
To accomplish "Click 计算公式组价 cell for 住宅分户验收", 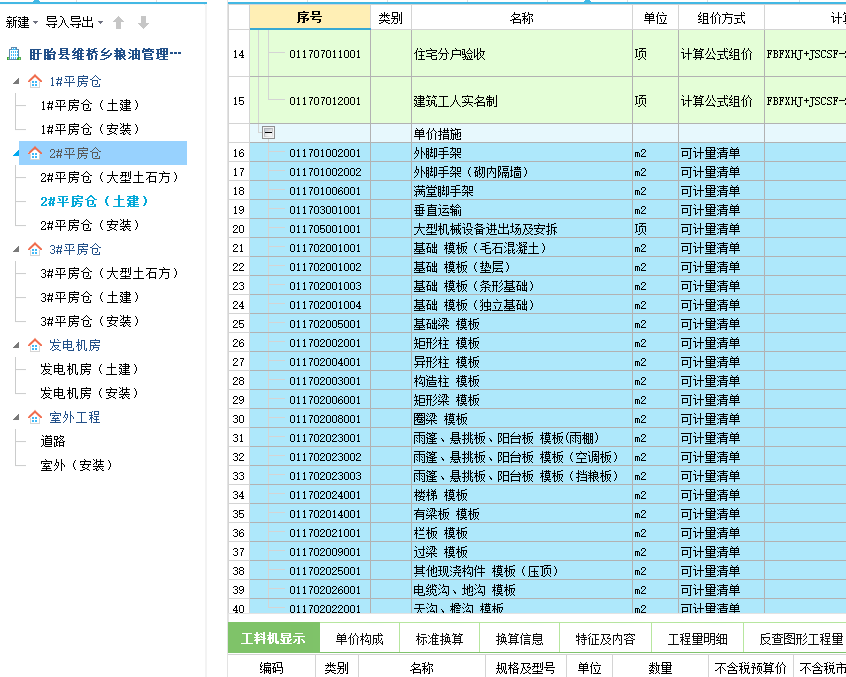I will (721, 54).
